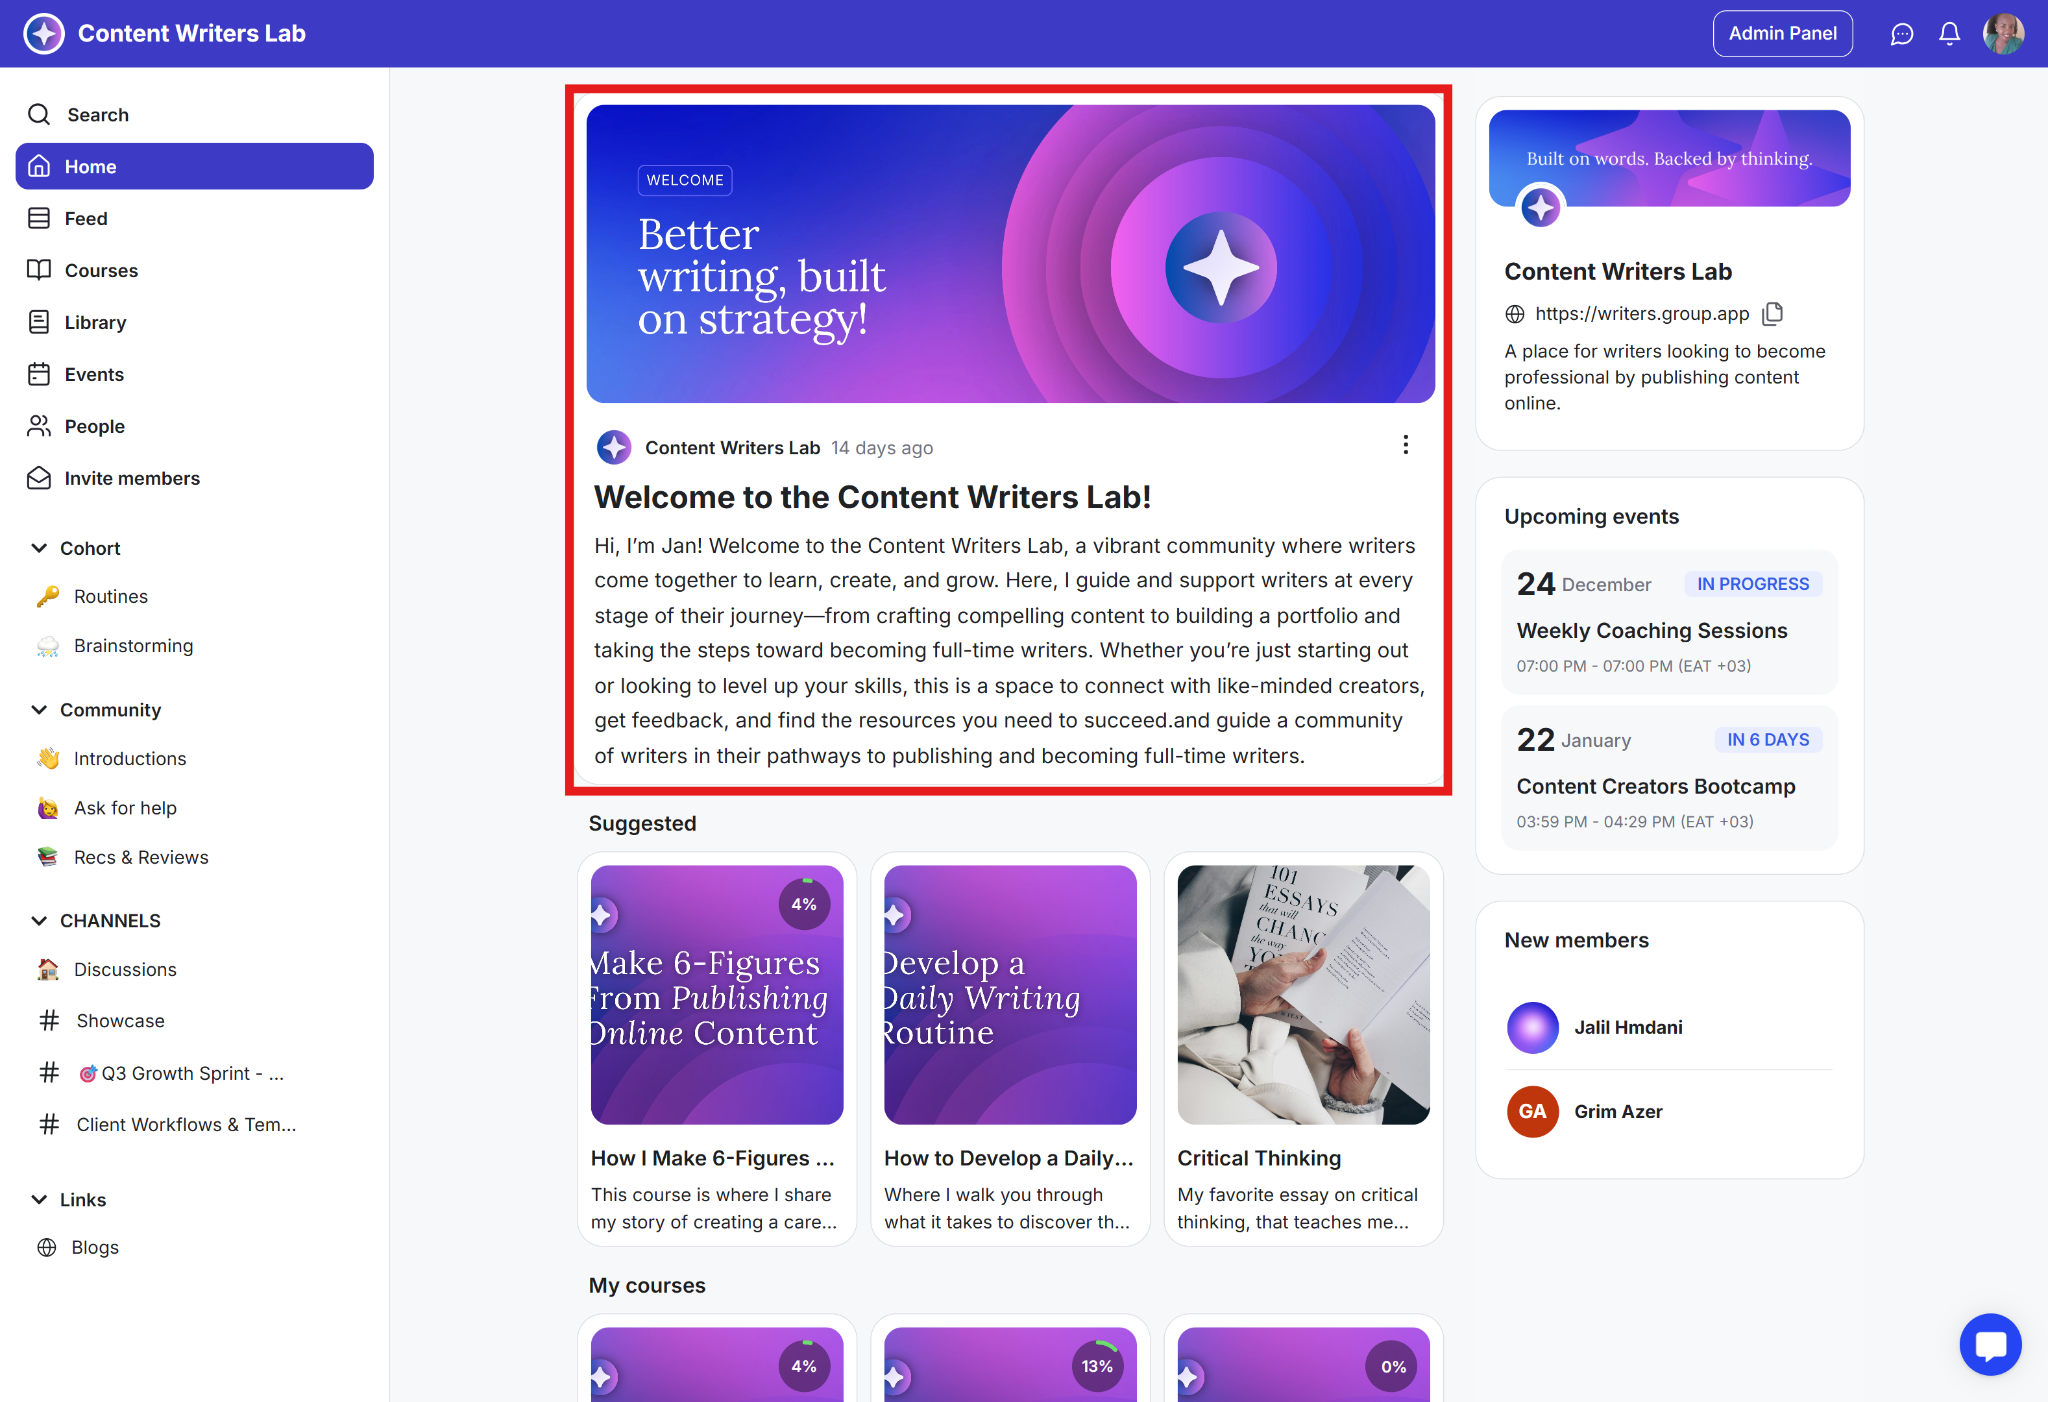2048x1402 pixels.
Task: Open the chat messages icon
Action: pyautogui.click(x=1901, y=34)
